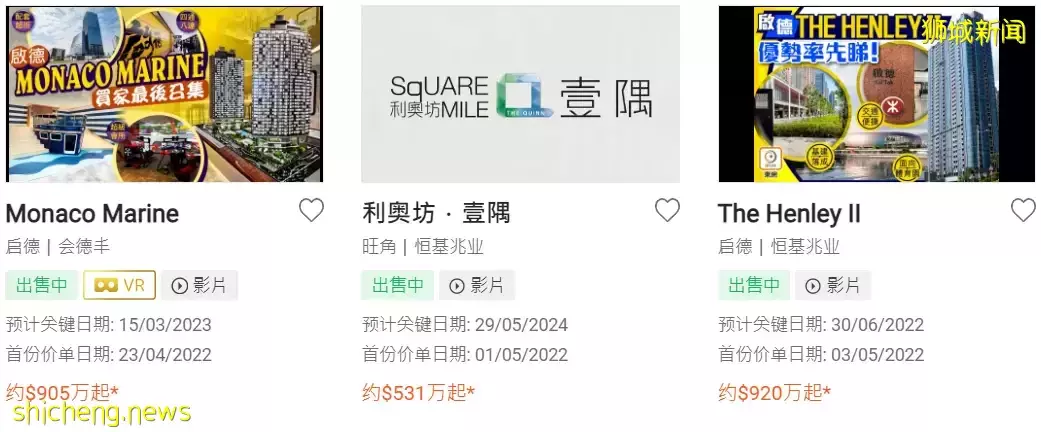Screen dimensions: 1041x432
Task: Open the VR tour for Monaco Marine
Action: pyautogui.click(x=120, y=285)
